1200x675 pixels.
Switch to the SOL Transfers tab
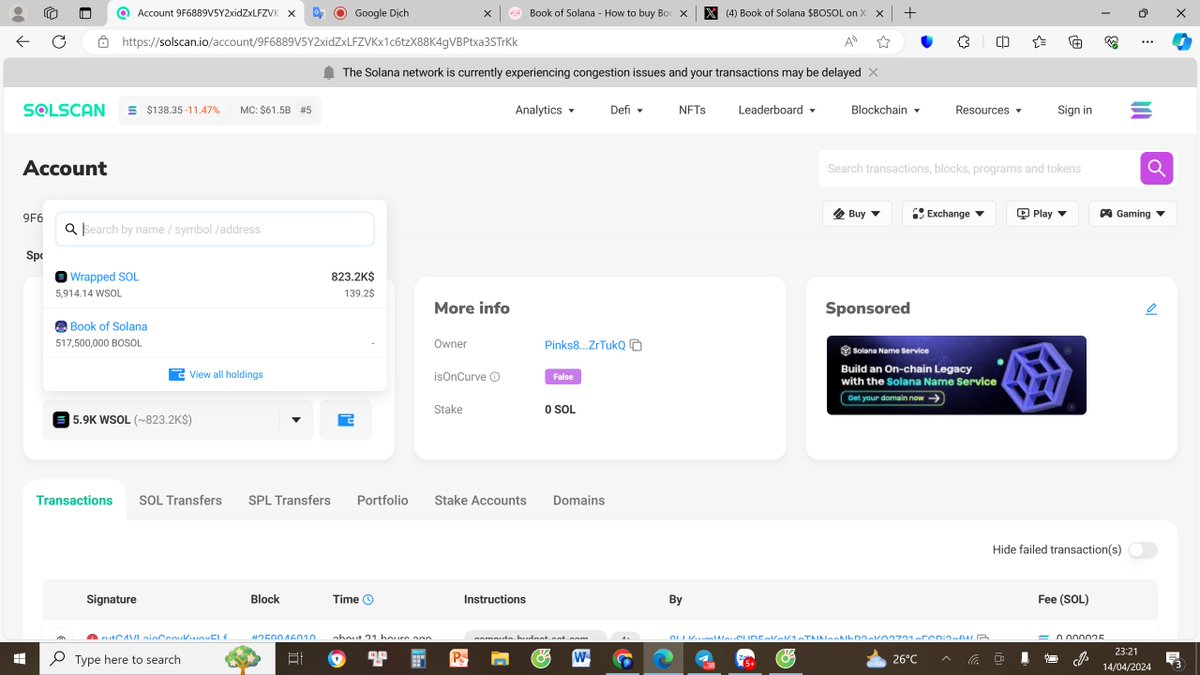[x=180, y=500]
